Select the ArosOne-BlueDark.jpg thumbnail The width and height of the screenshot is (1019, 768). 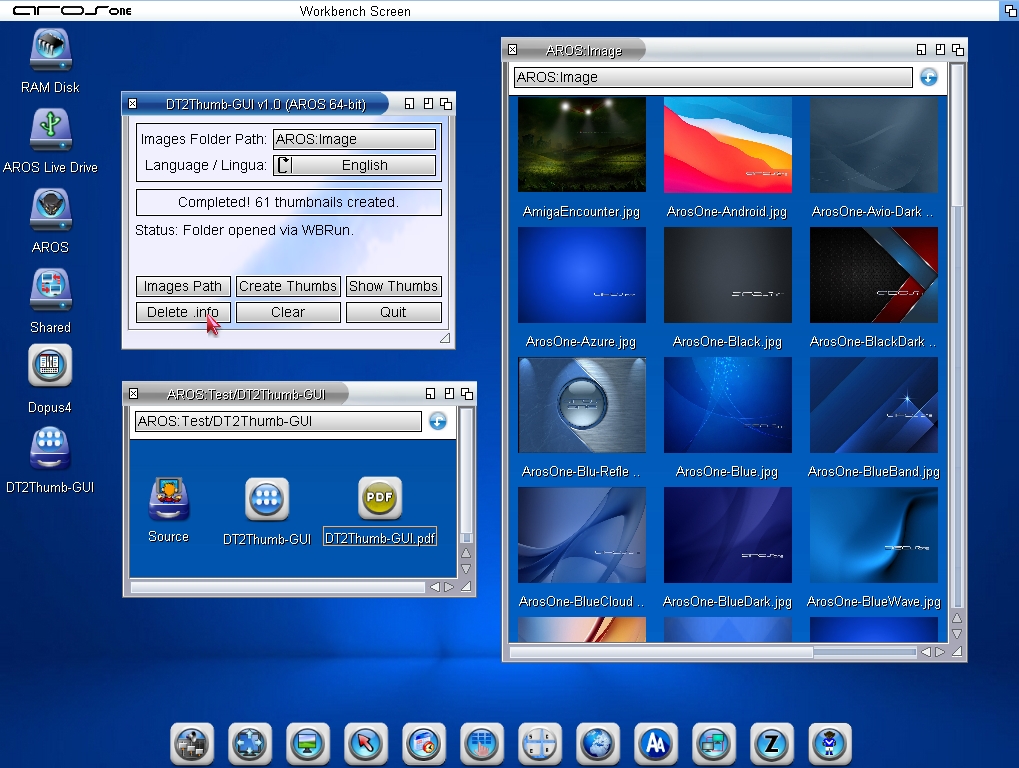[x=728, y=535]
